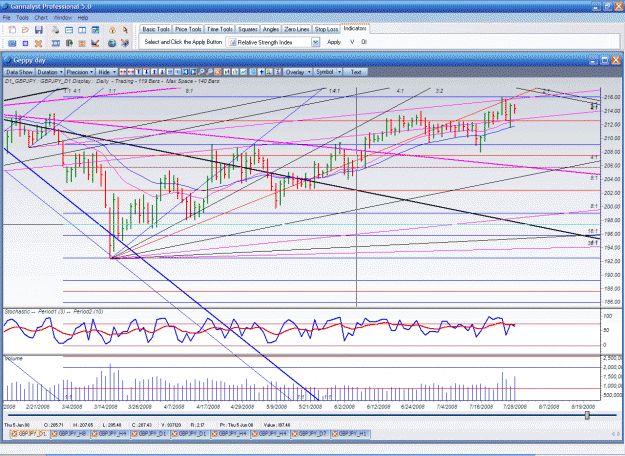Click the second magnifier zoom icon

coord(210,72)
